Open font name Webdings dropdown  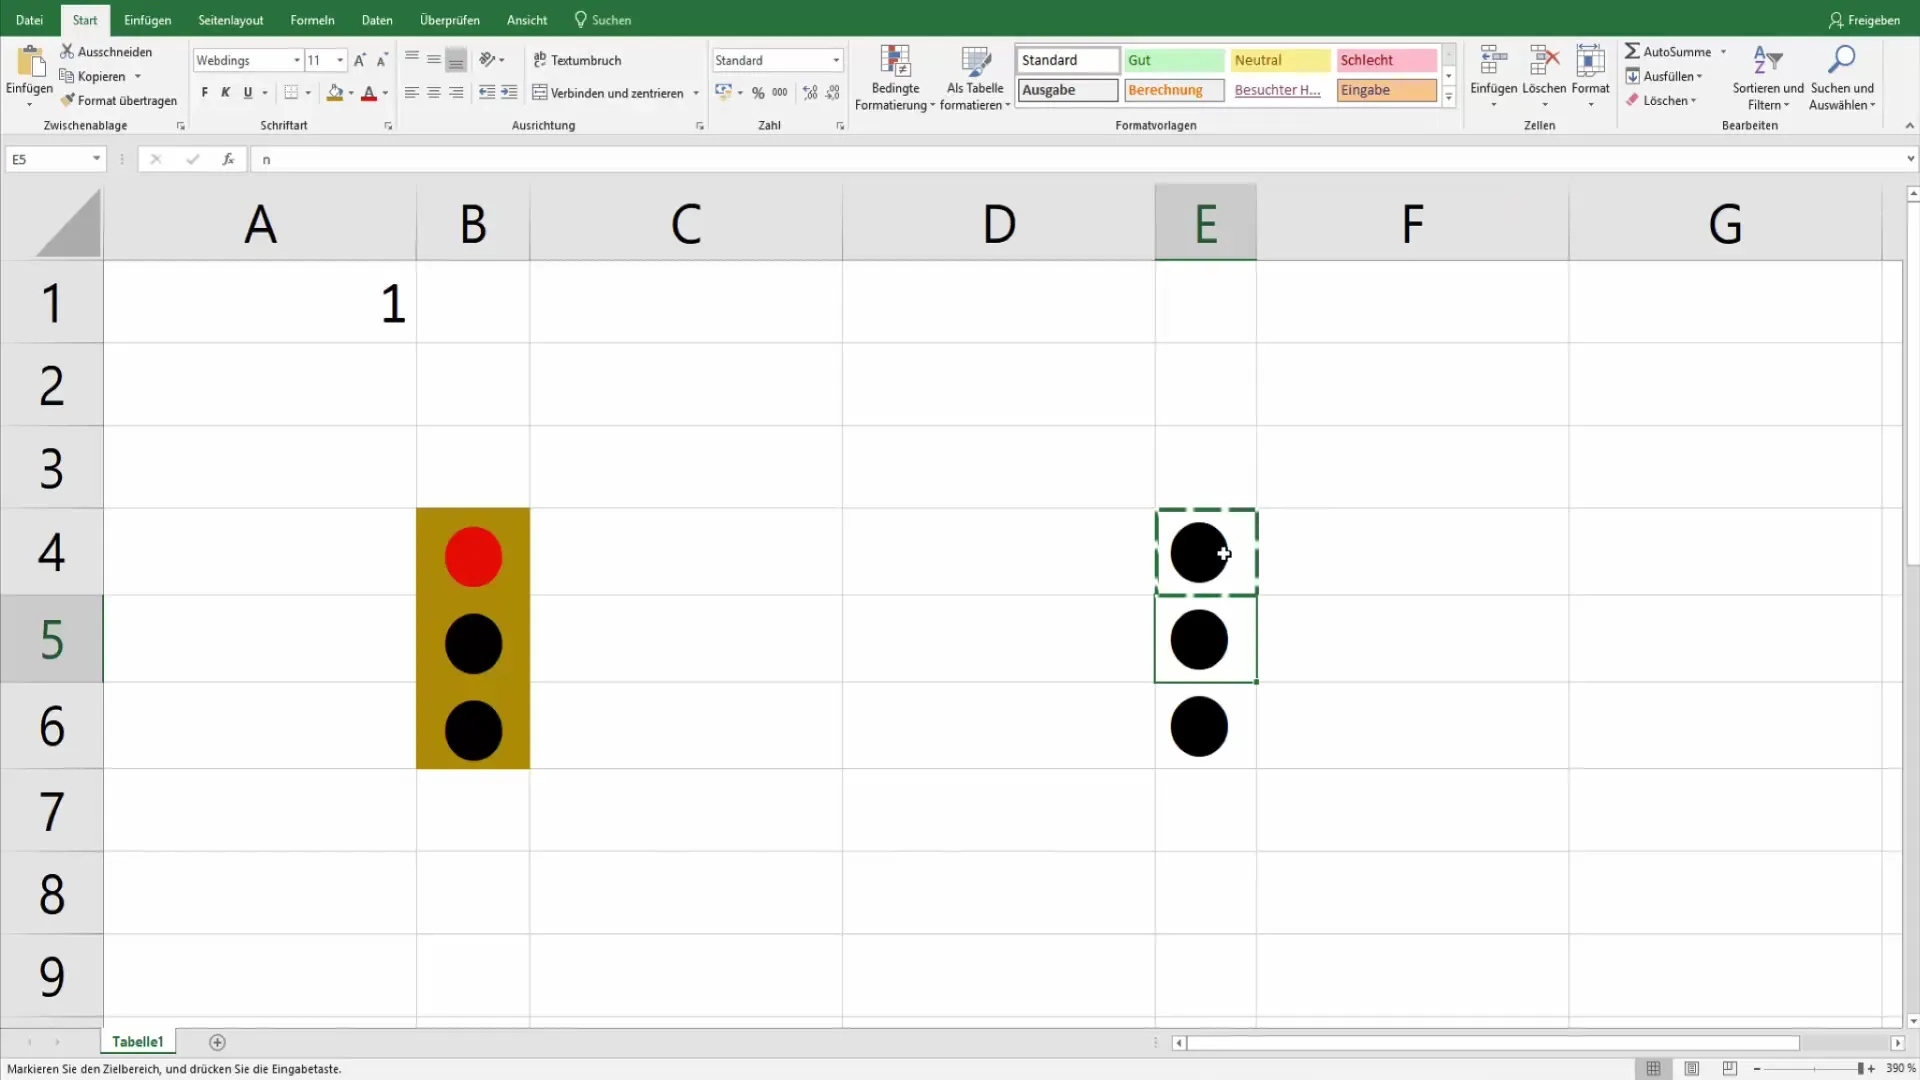point(297,60)
